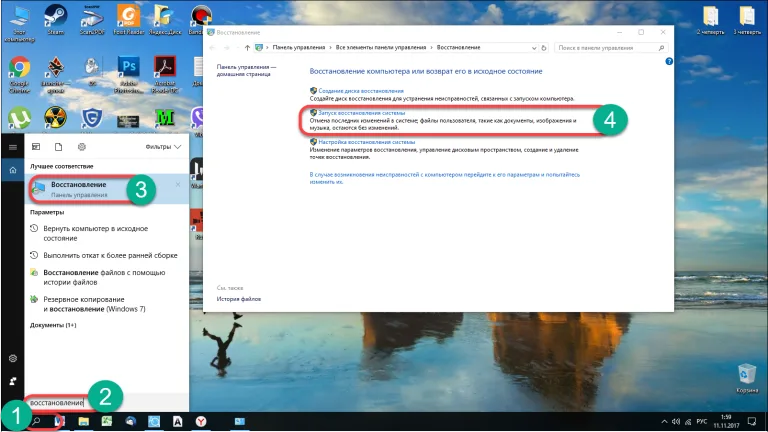Open the volume control in system tray

(676, 421)
